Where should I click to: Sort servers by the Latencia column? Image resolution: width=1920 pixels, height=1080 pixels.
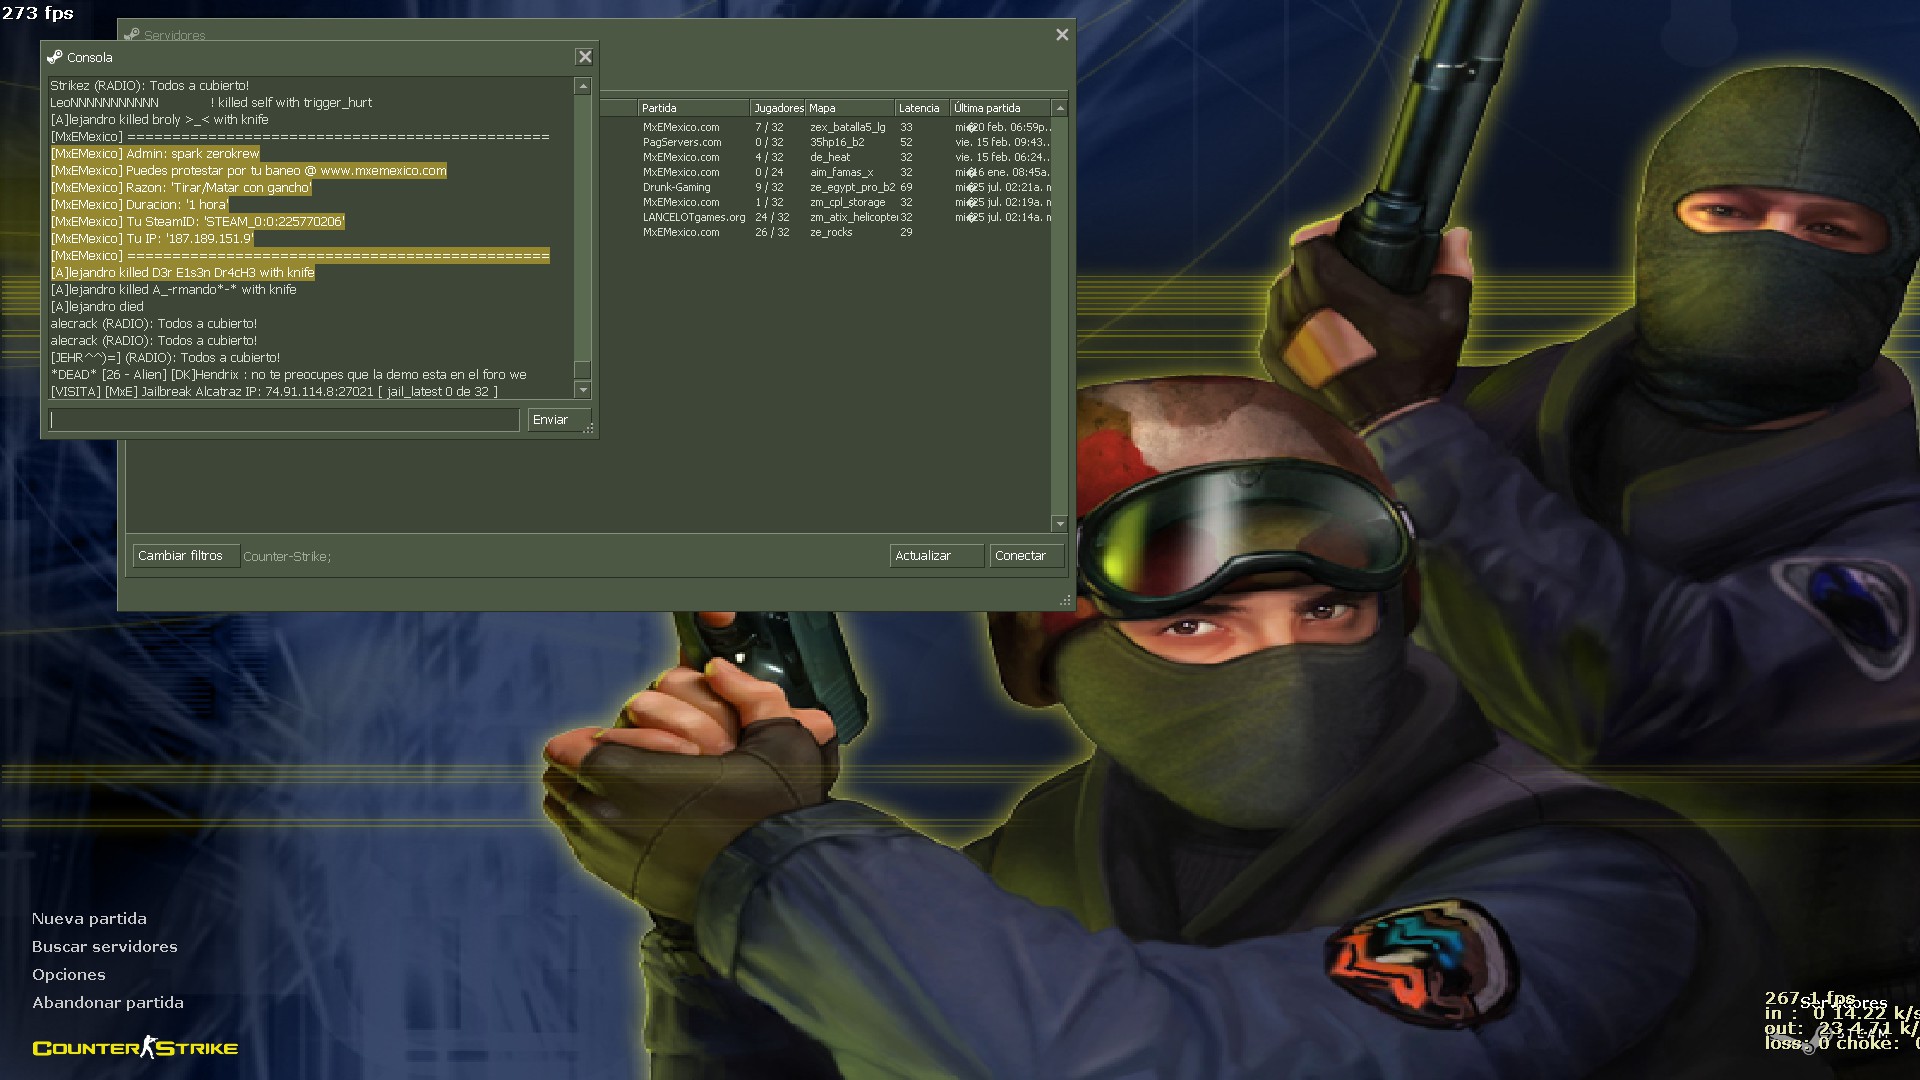pyautogui.click(x=922, y=108)
